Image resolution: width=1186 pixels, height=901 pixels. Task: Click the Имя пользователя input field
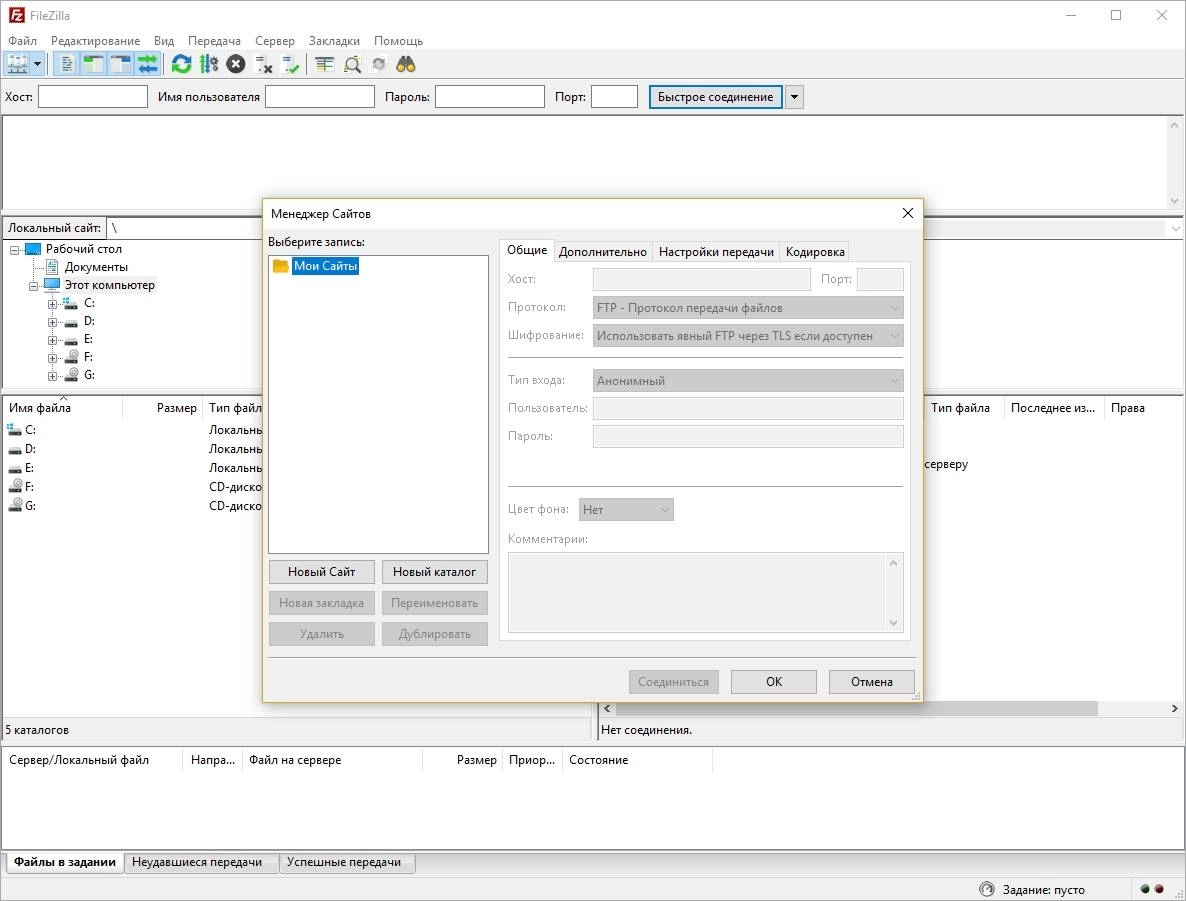(320, 97)
